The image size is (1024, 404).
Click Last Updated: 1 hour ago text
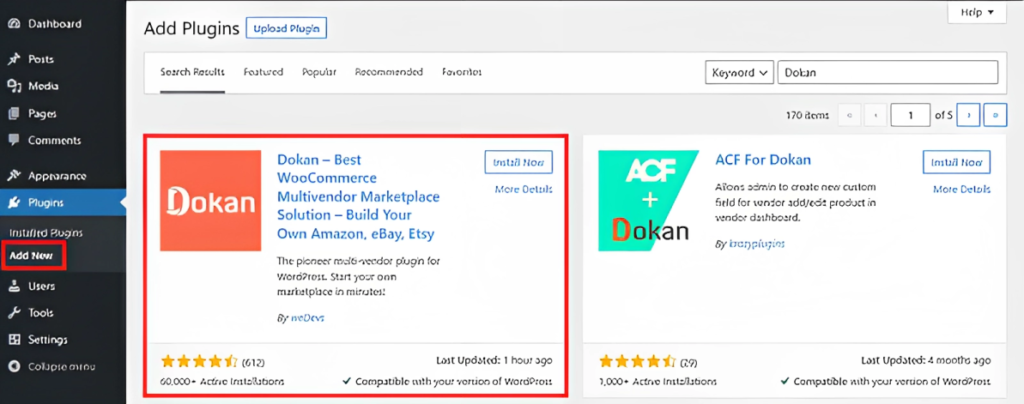(494, 360)
